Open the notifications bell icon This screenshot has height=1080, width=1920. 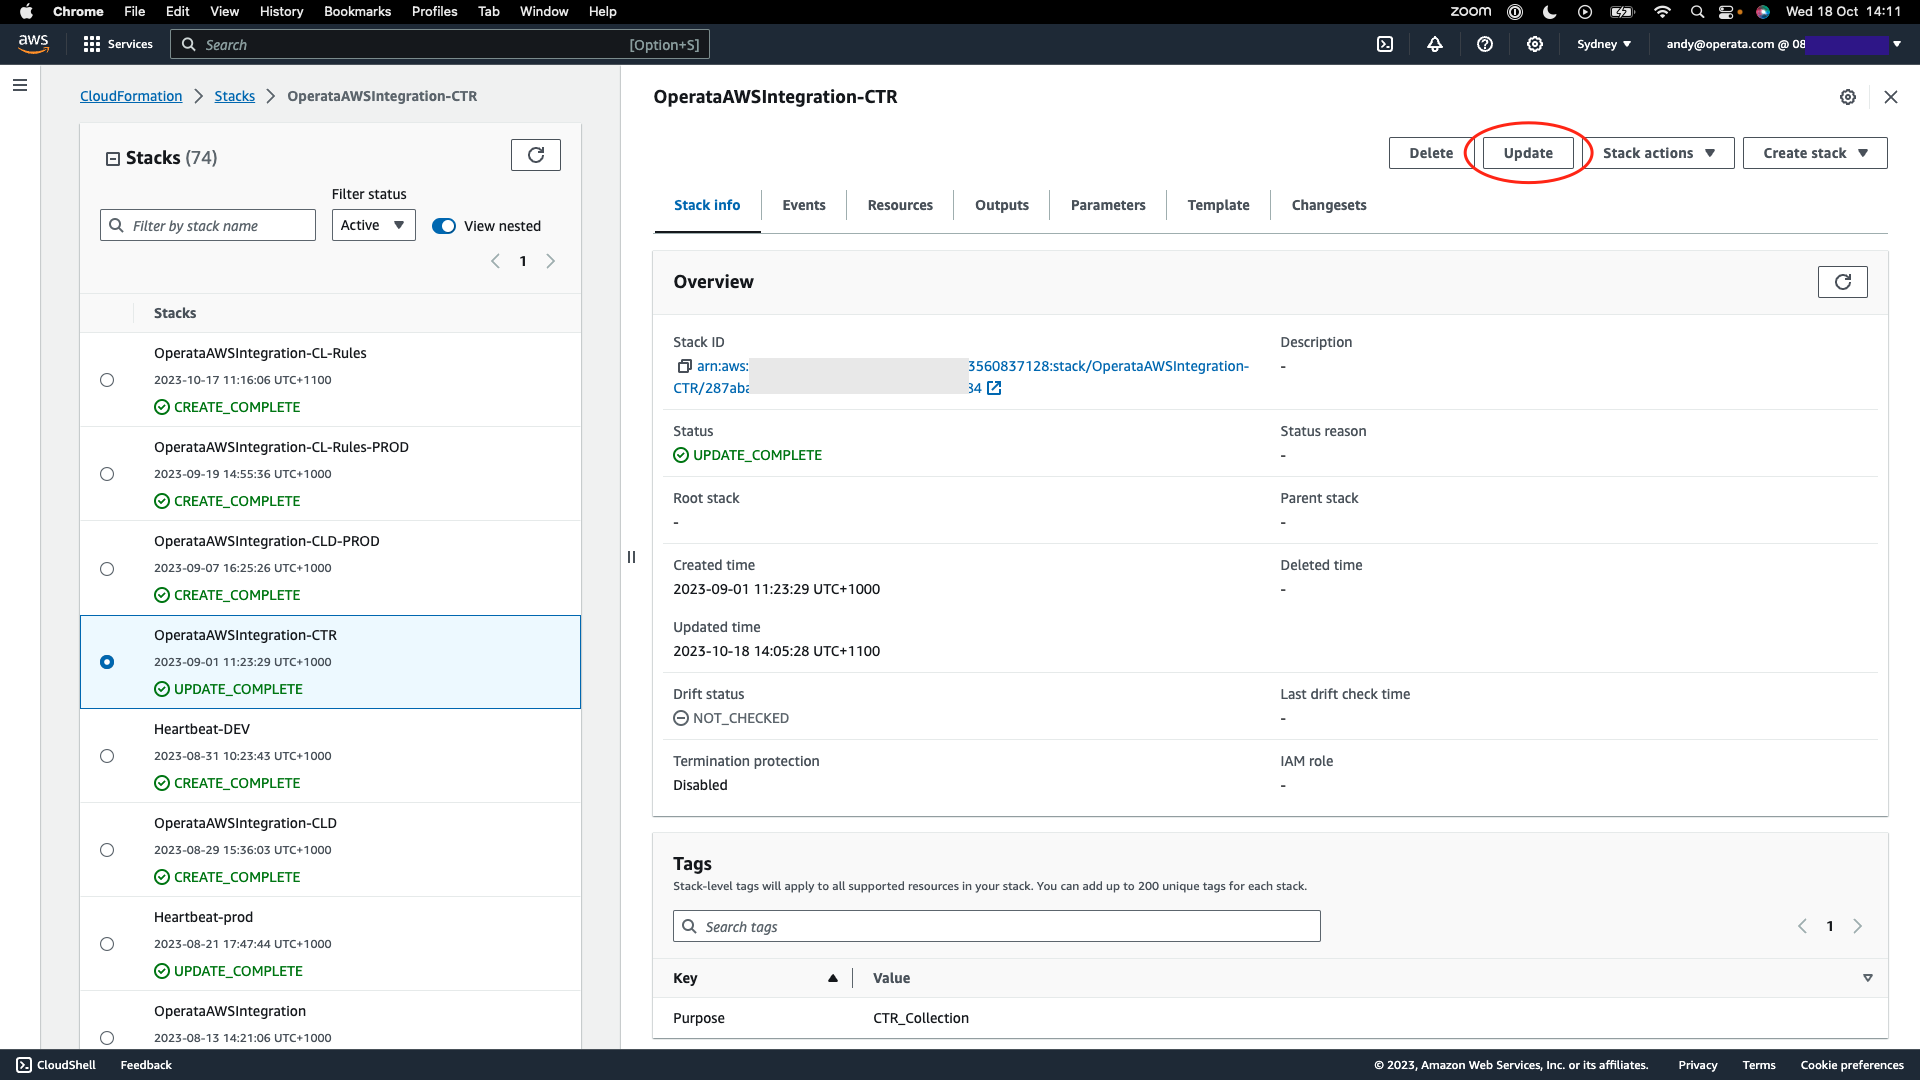[x=1435, y=44]
